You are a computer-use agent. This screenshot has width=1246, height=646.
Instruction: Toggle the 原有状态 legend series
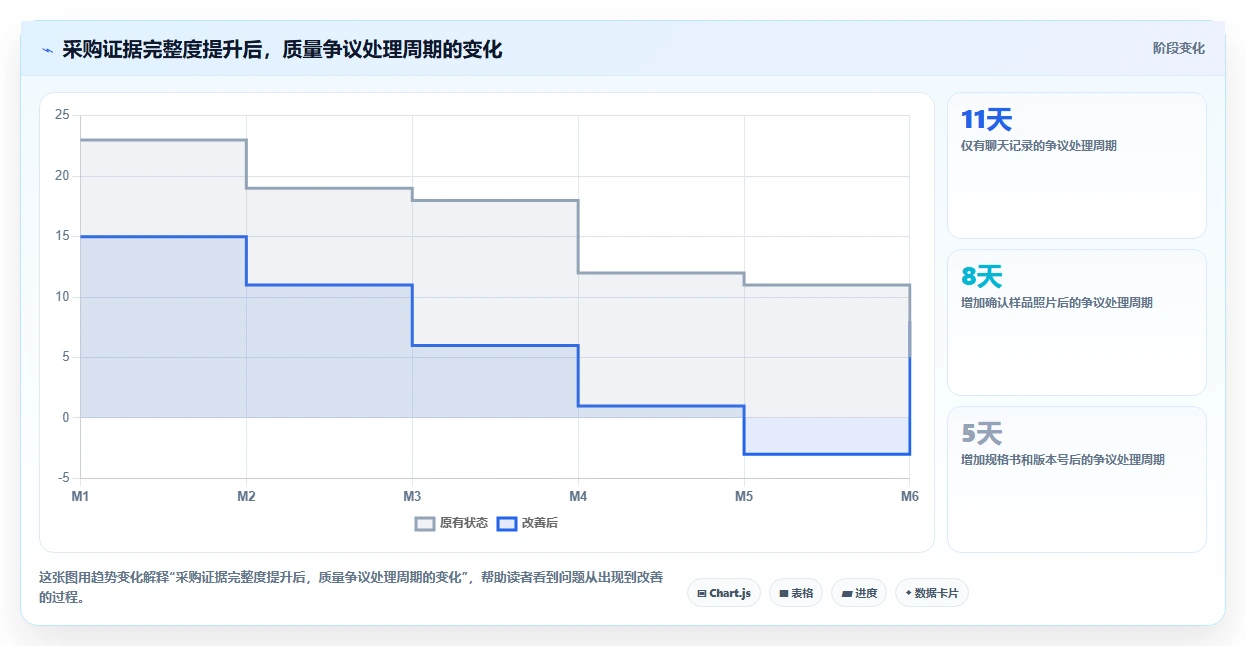click(452, 523)
